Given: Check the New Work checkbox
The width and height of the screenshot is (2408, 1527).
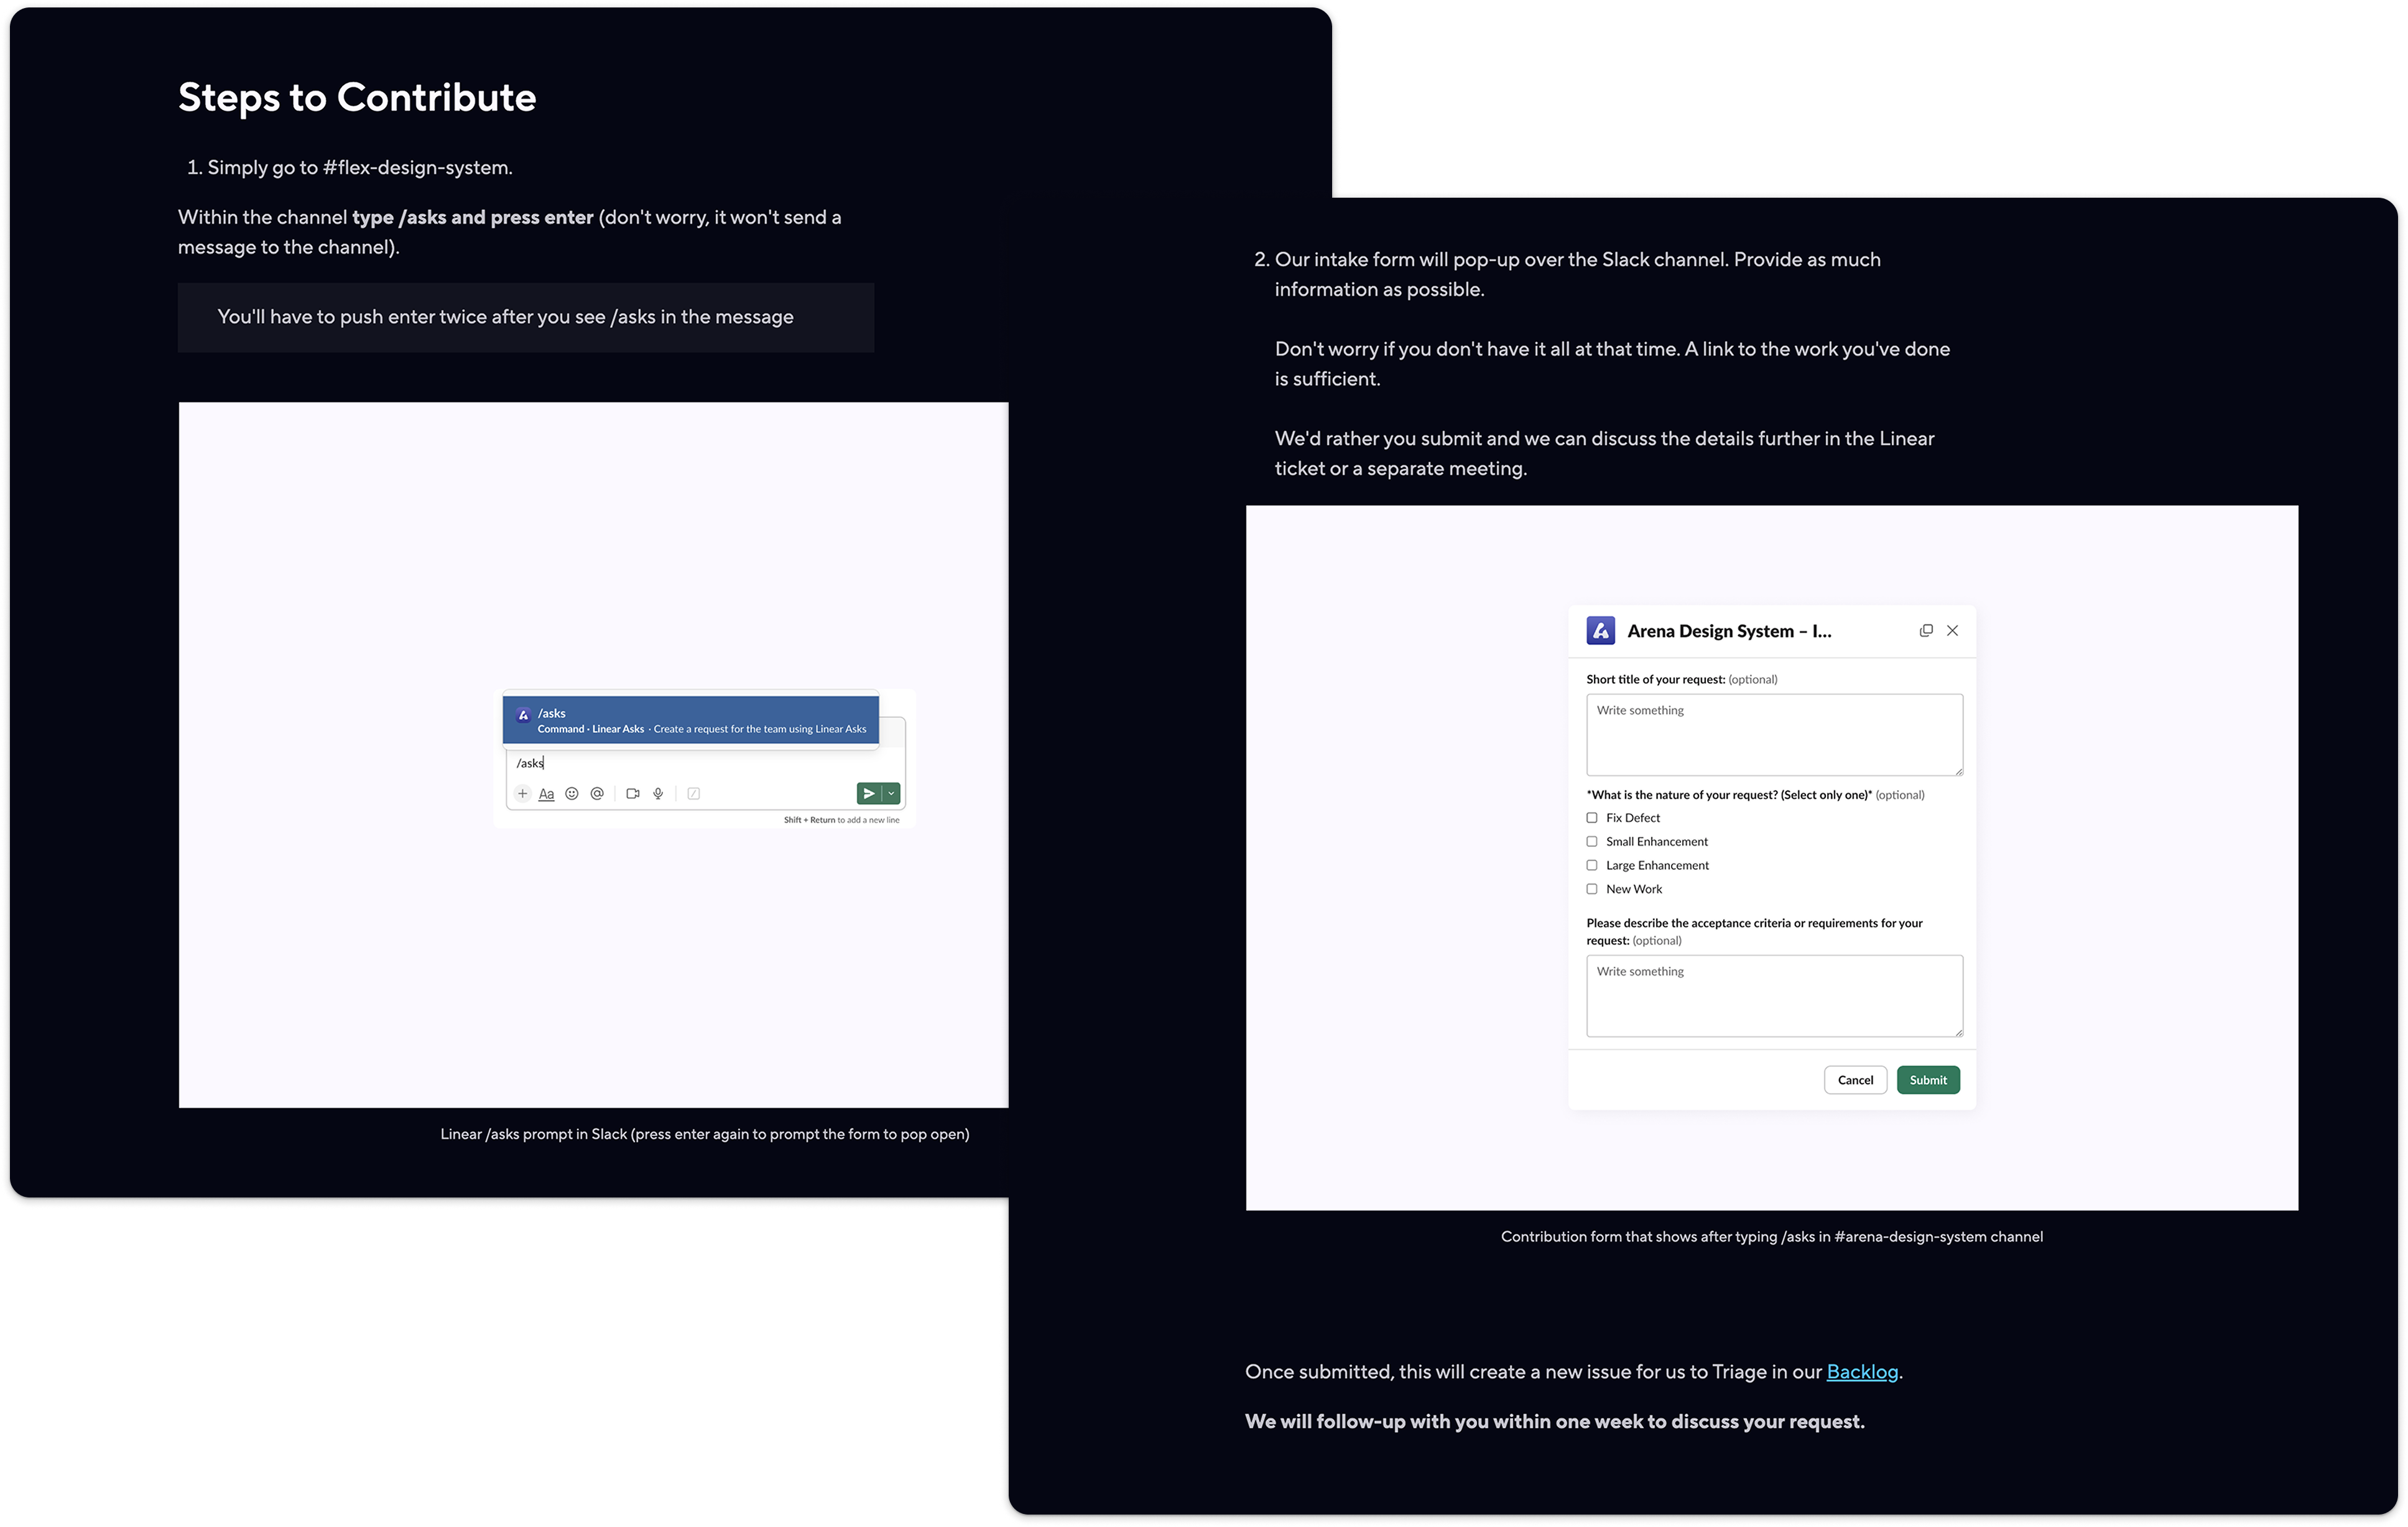Looking at the screenshot, I should click(1592, 890).
